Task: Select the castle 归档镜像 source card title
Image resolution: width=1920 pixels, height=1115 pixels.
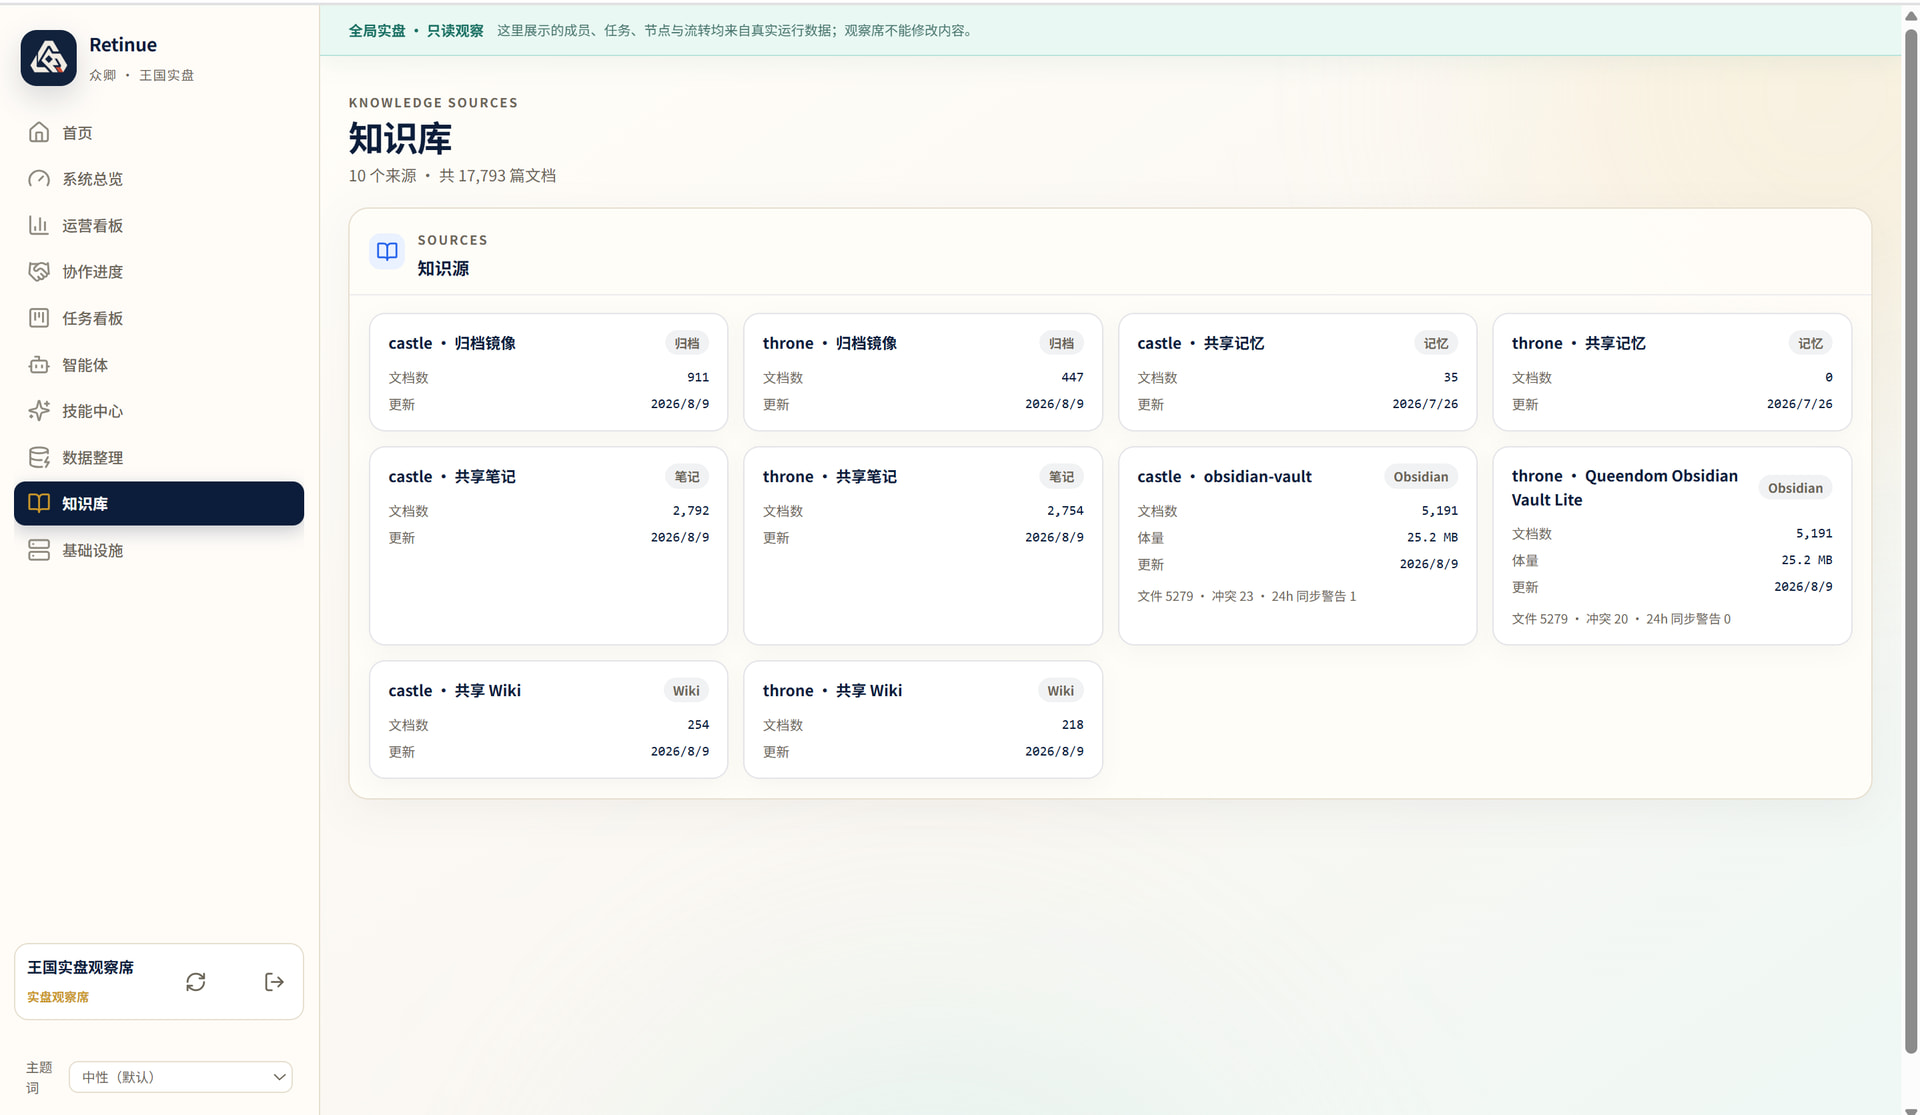Action: (452, 343)
